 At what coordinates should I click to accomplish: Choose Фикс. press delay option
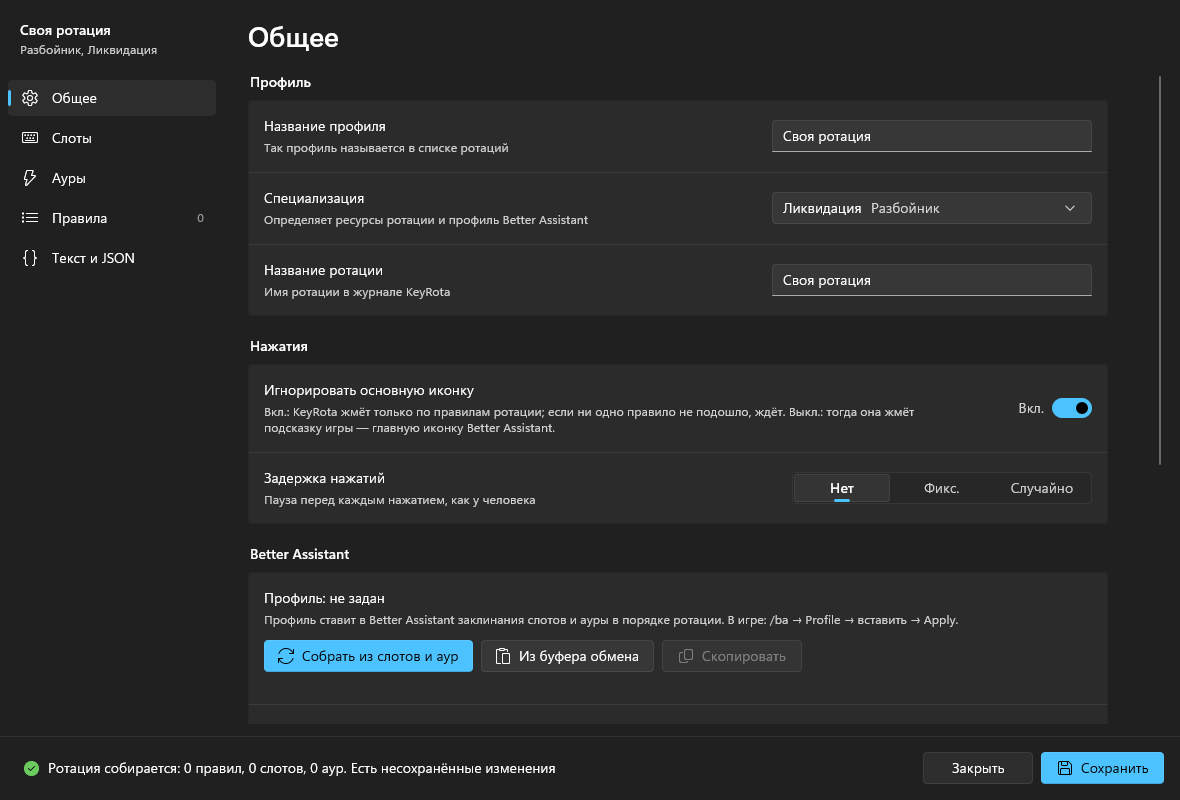941,488
